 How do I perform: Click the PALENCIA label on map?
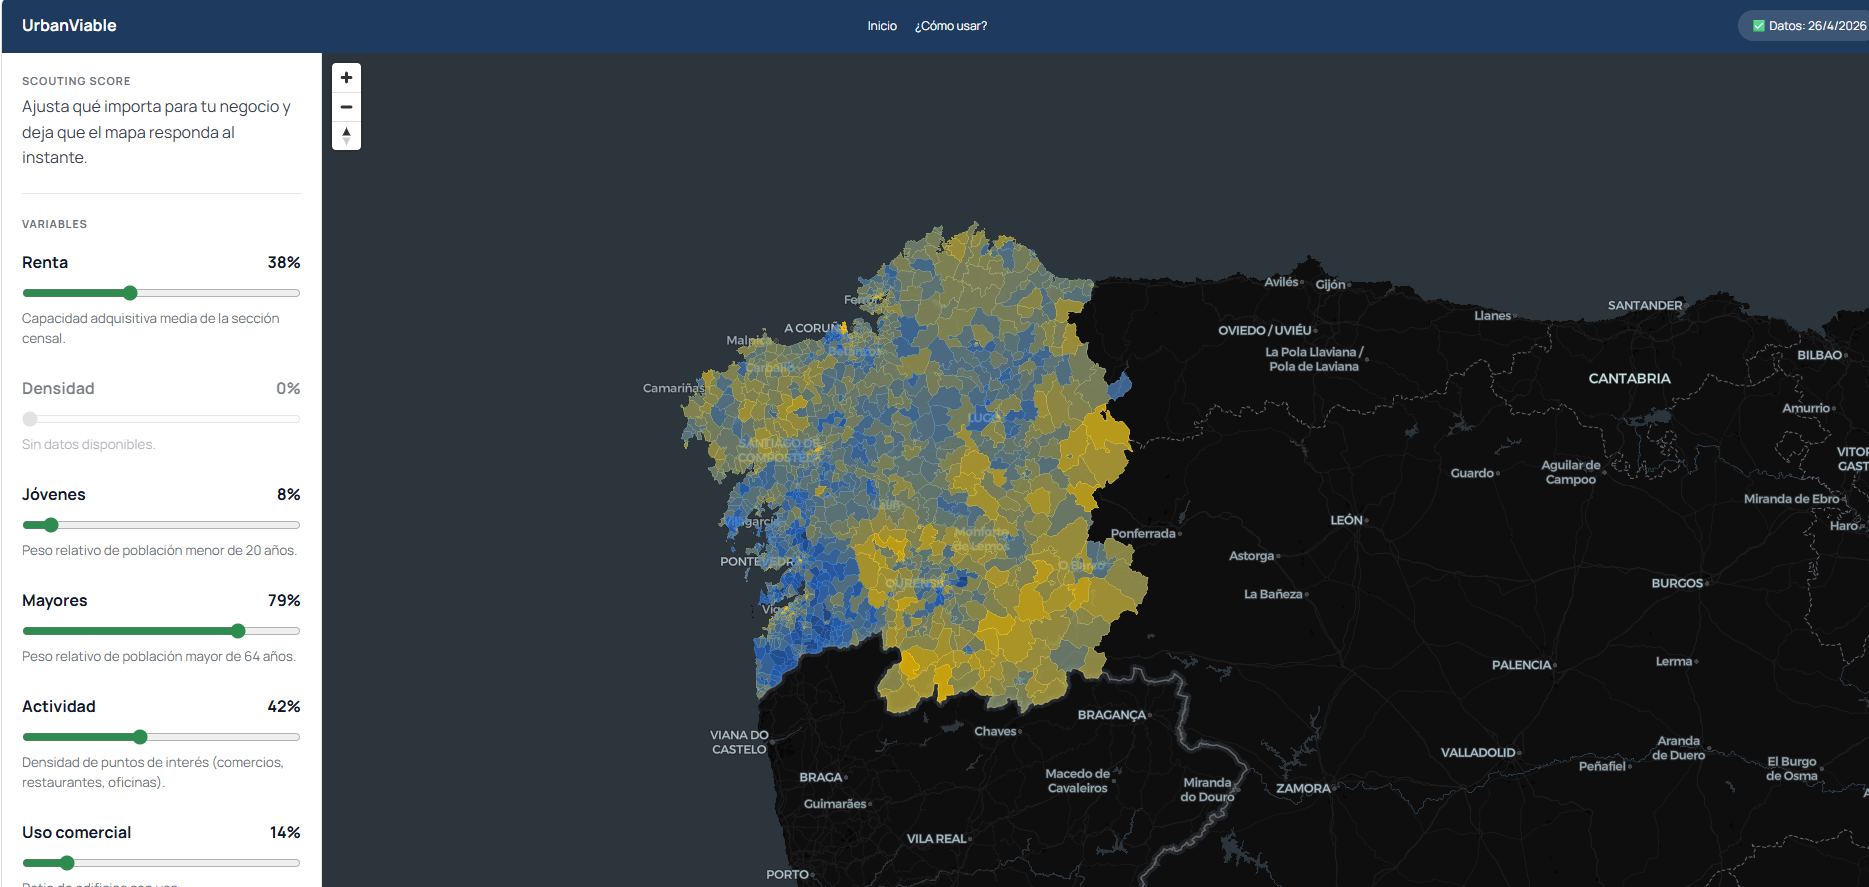1521,665
